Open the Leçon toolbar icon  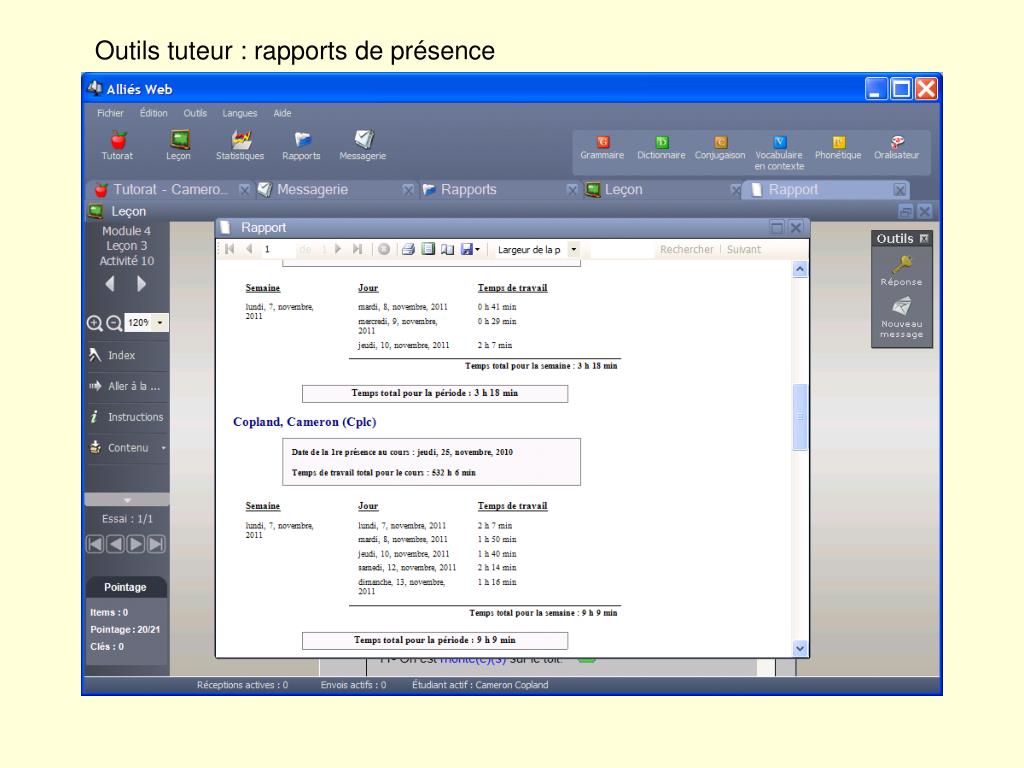(x=178, y=146)
